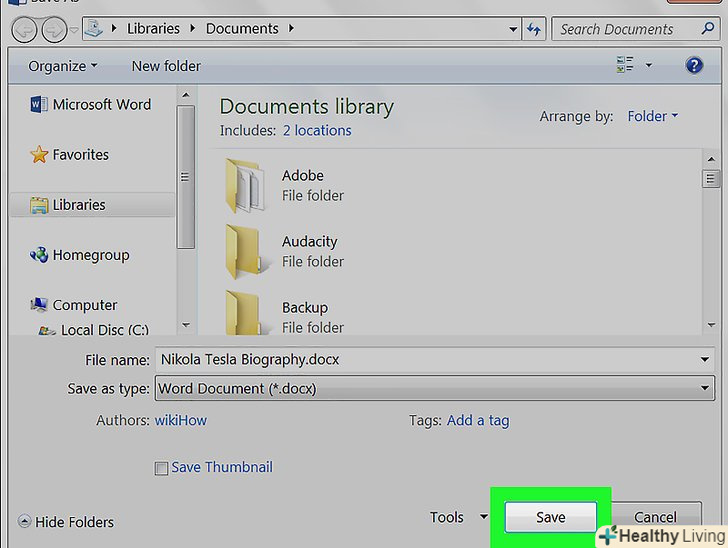
Task: Select the Adobe folder icon
Action: (245, 185)
